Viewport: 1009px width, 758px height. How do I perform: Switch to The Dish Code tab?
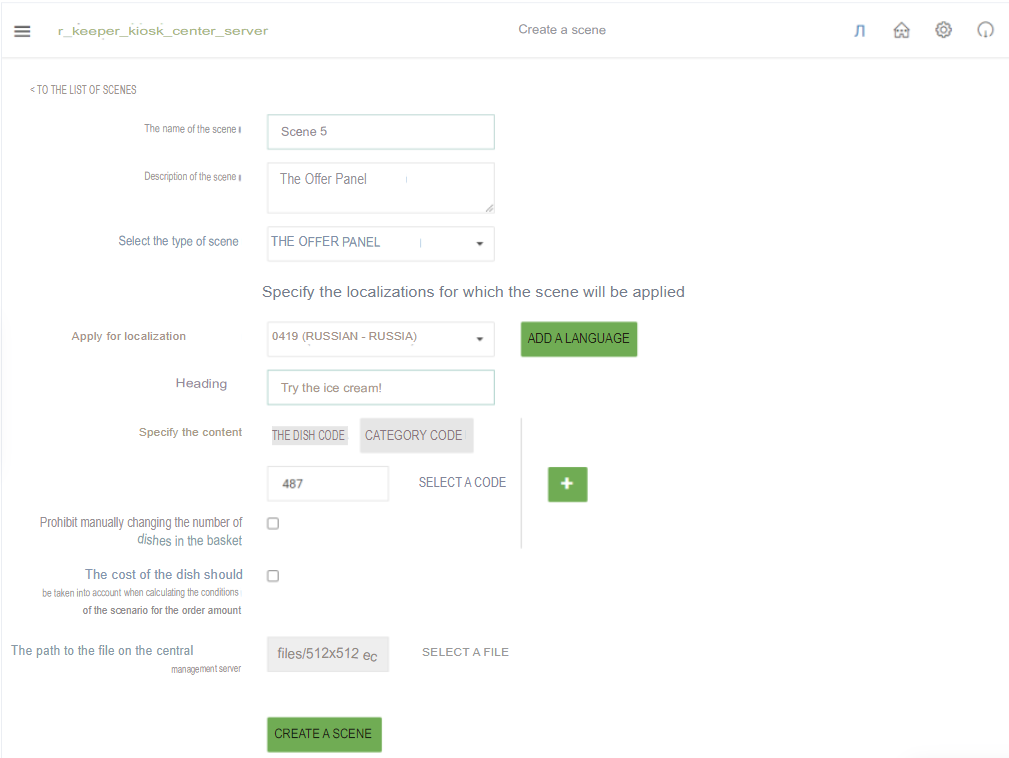click(x=308, y=436)
